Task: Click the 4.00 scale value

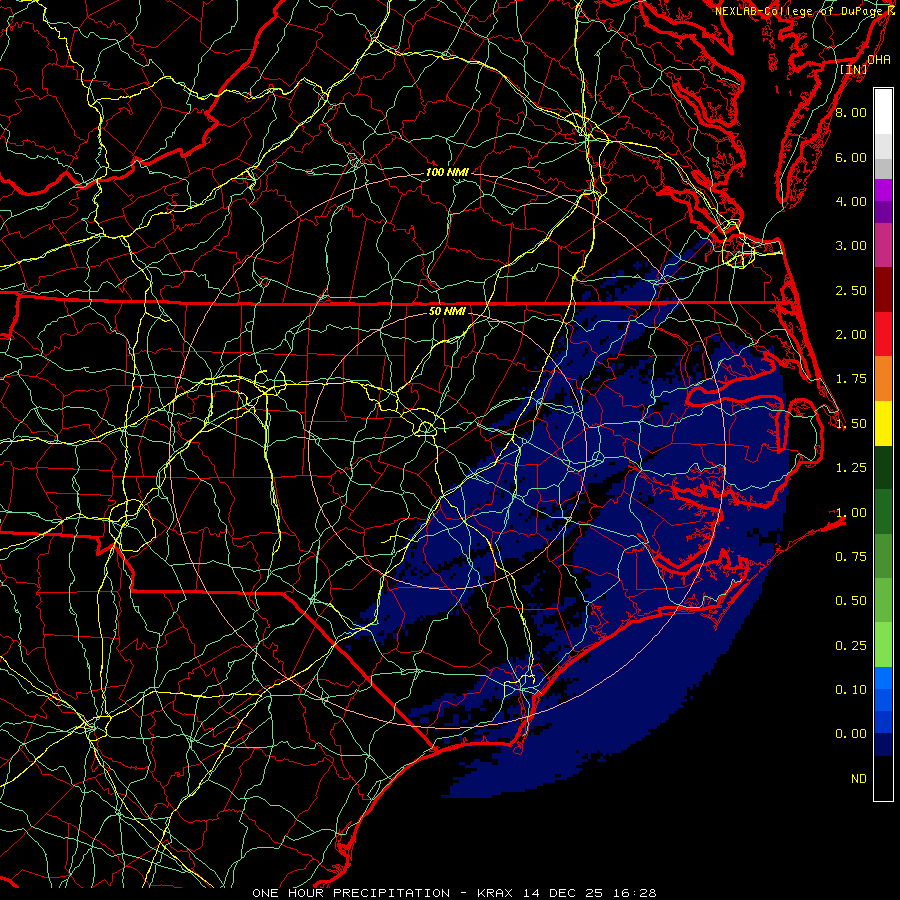Action: tap(851, 201)
